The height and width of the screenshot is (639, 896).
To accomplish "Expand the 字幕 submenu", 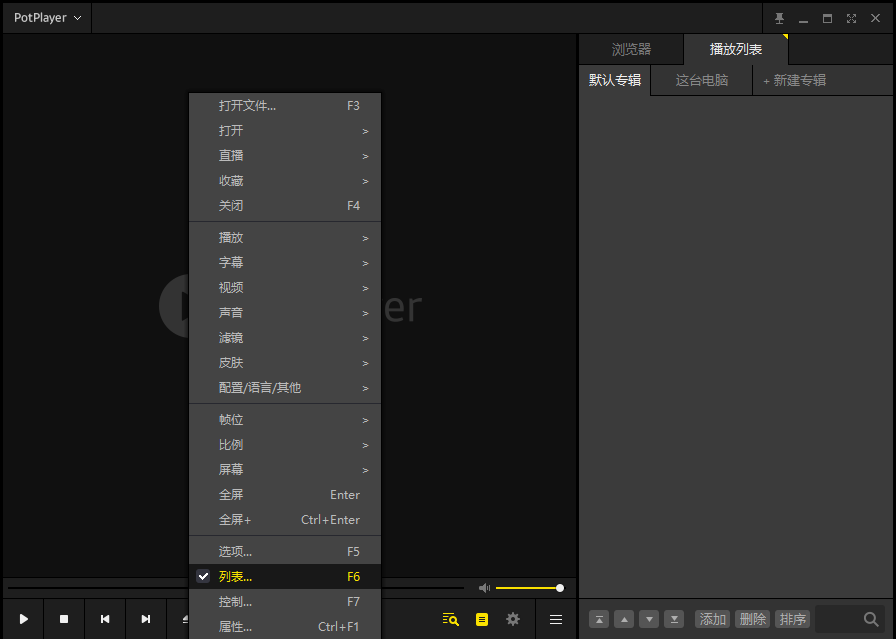I will coord(285,263).
